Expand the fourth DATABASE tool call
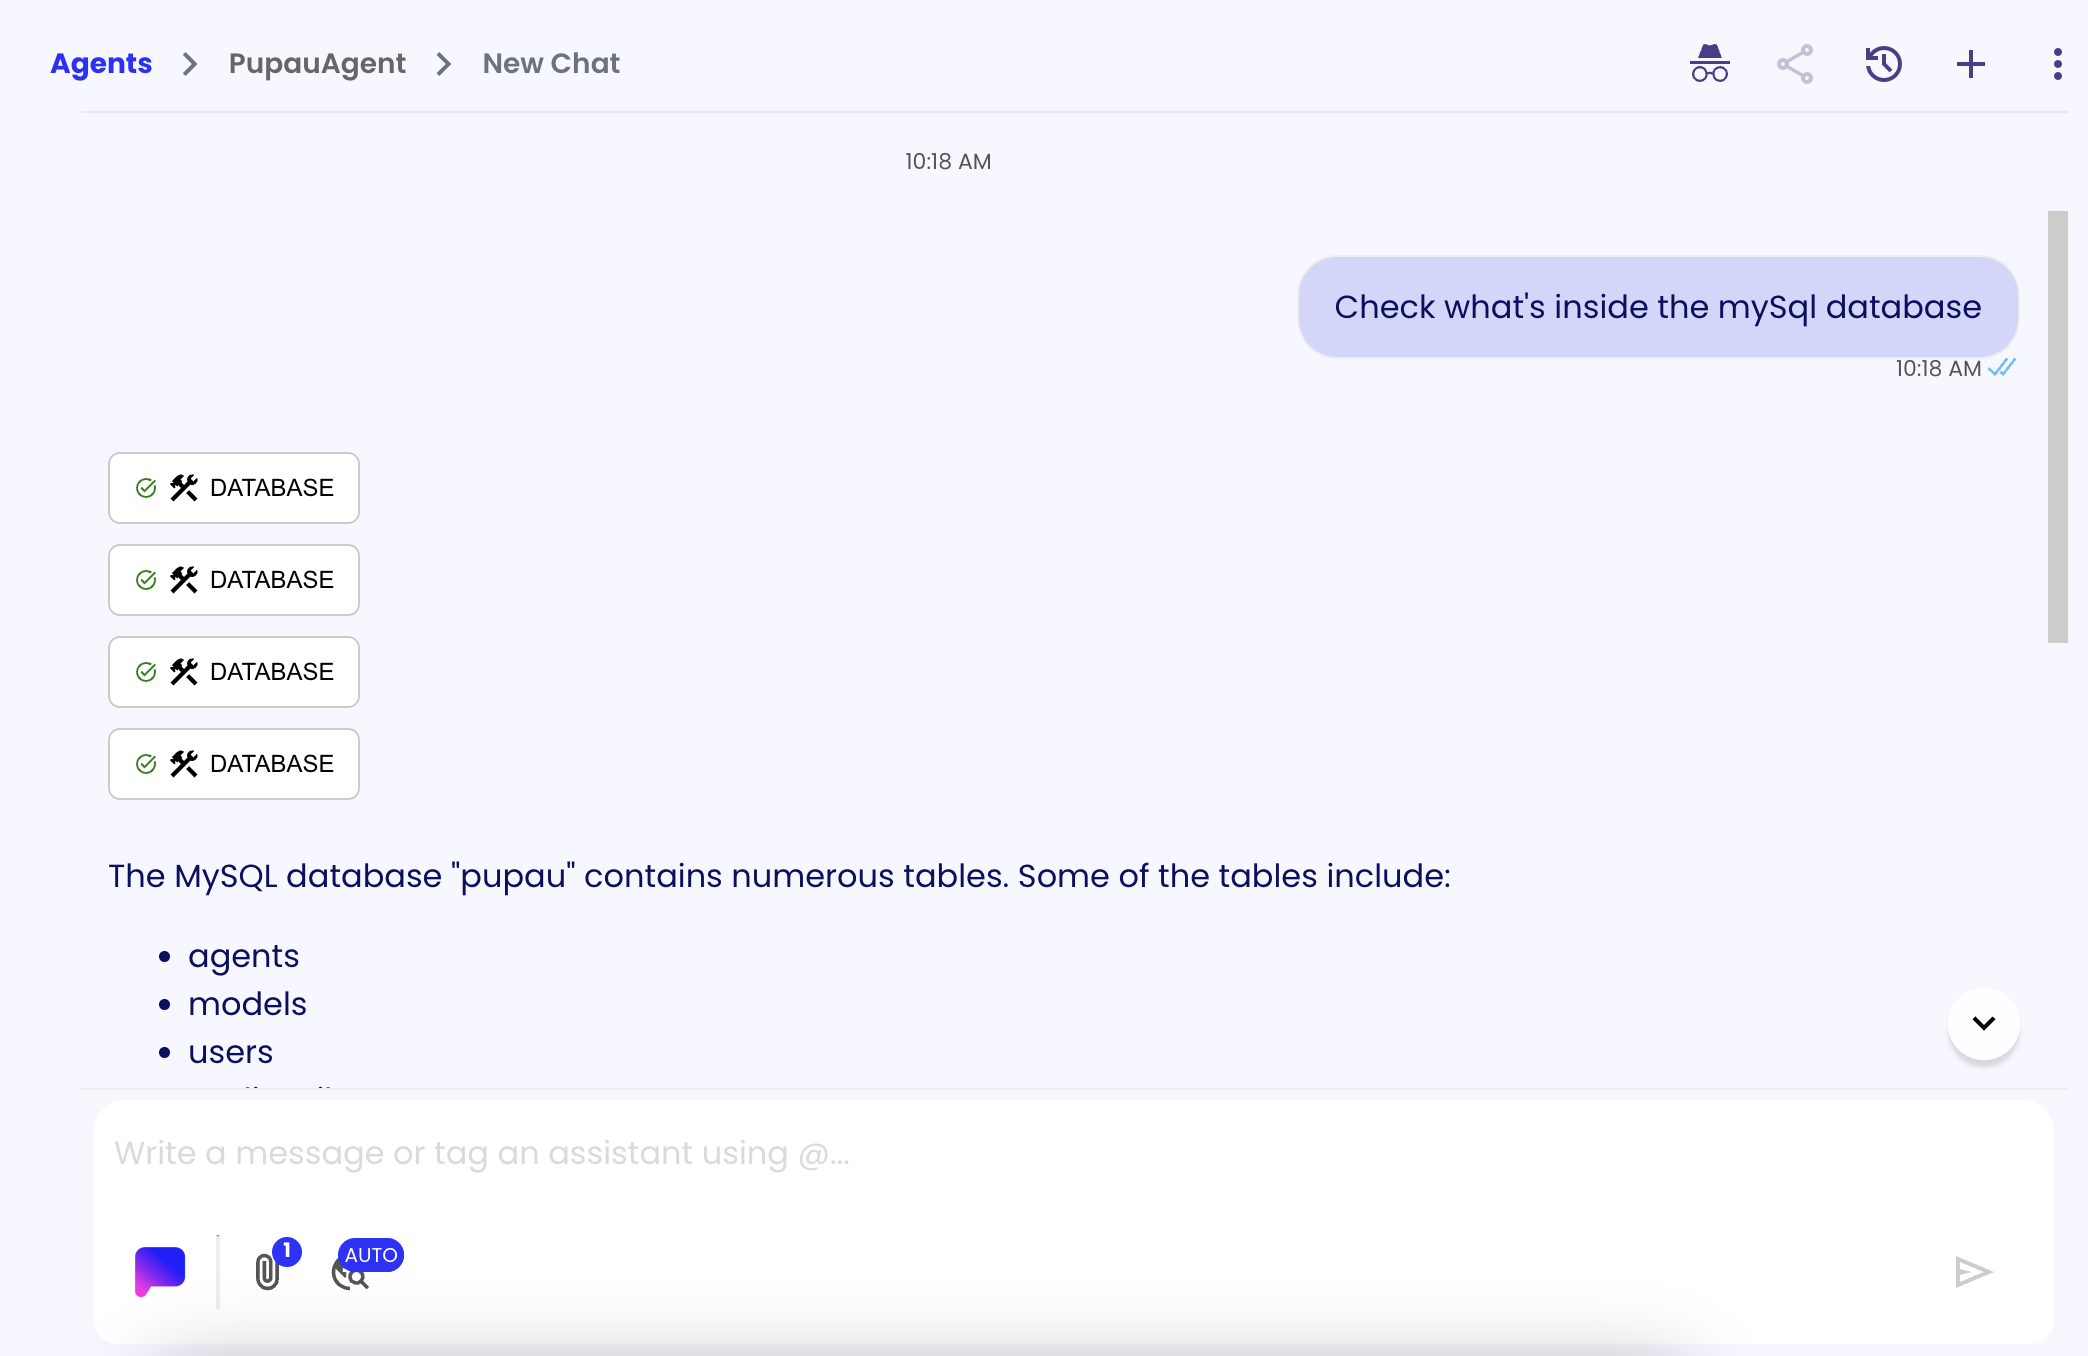 [234, 764]
